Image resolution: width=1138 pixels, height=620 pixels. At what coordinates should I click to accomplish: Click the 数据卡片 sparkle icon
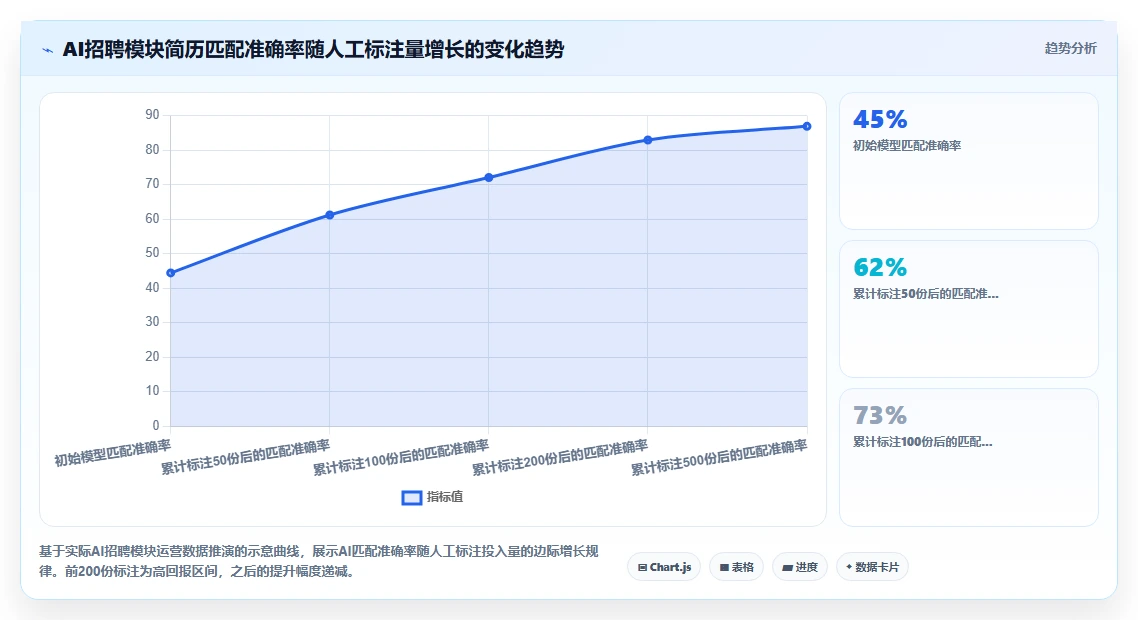(849, 566)
